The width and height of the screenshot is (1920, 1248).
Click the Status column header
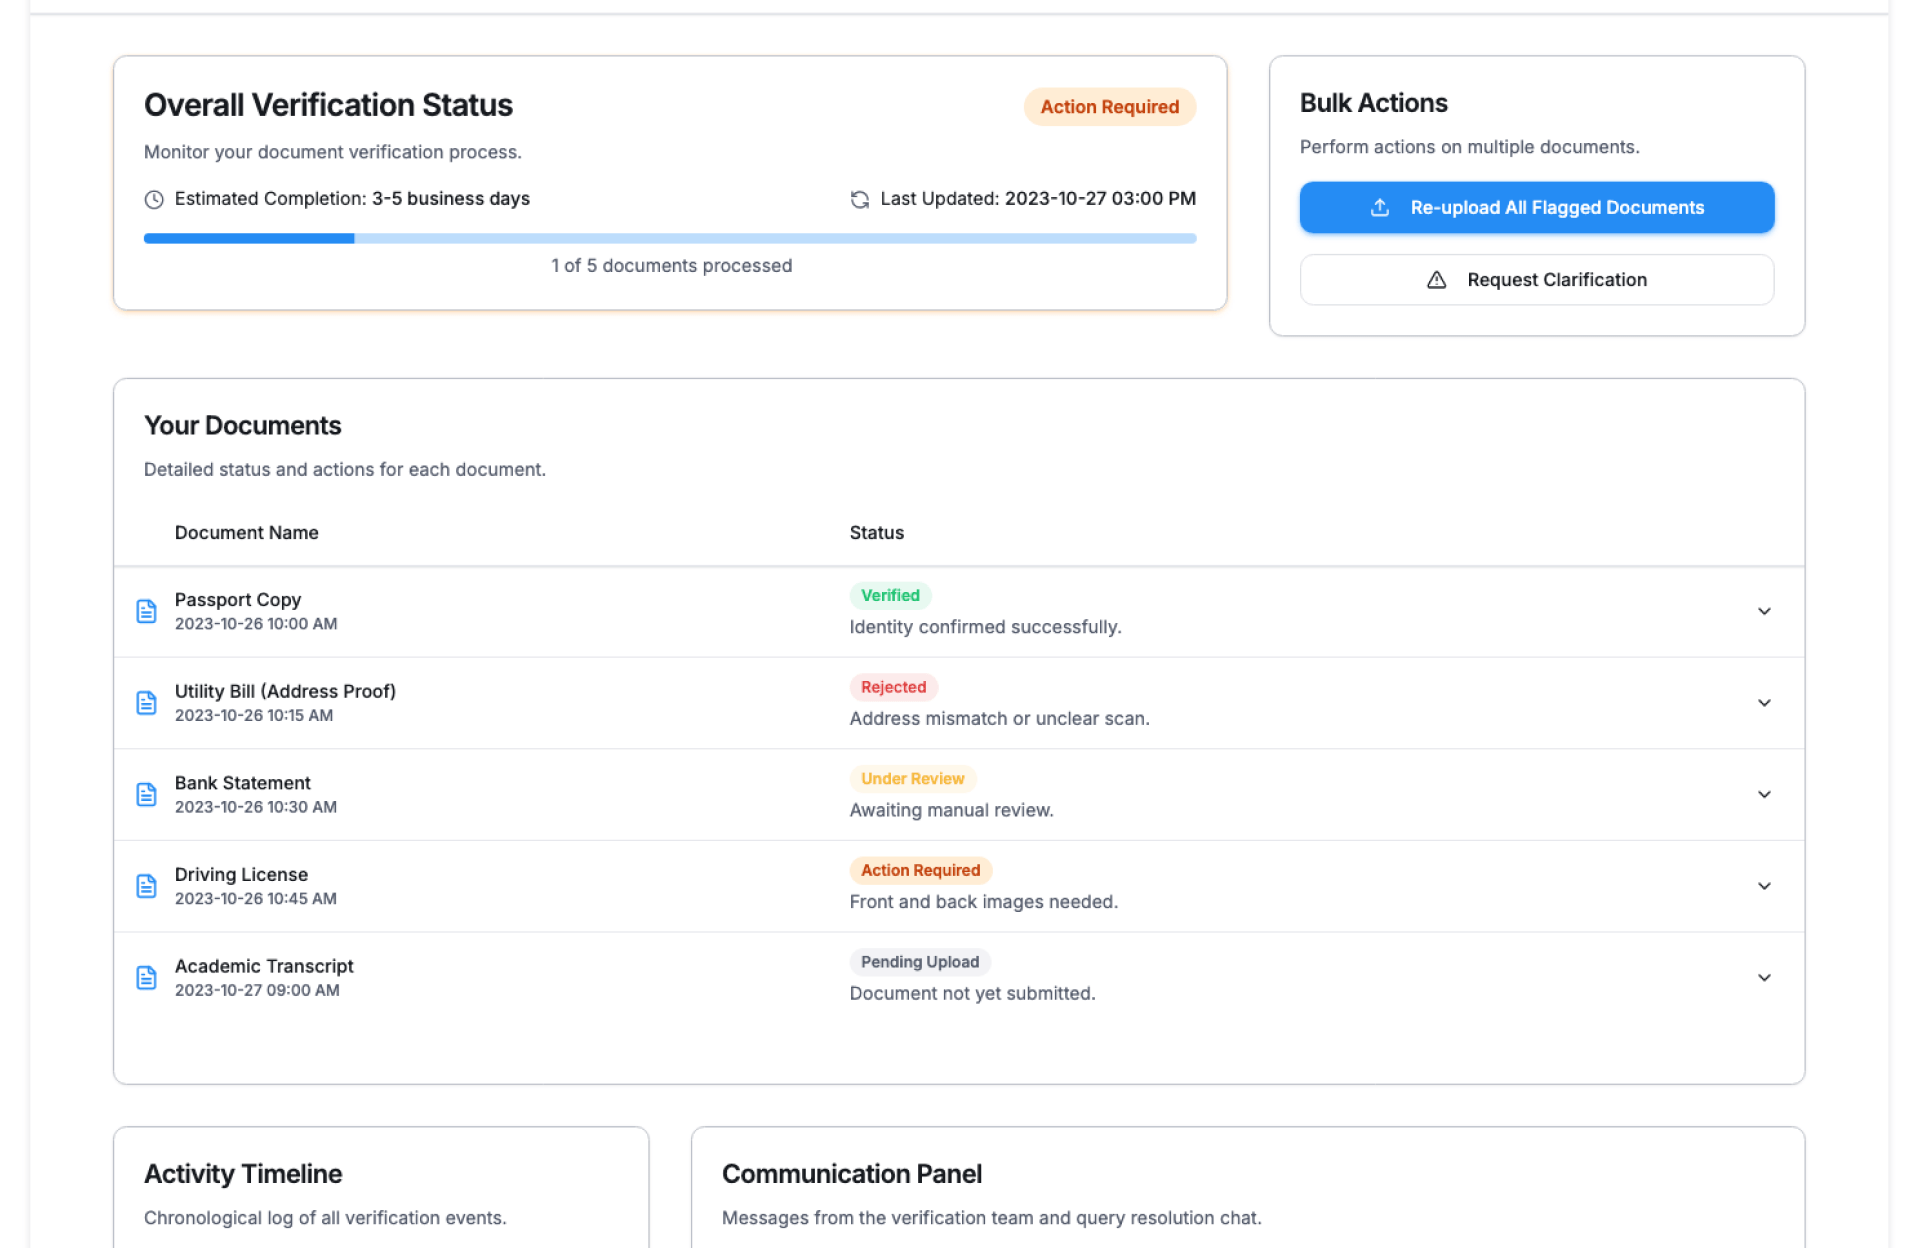click(x=876, y=533)
